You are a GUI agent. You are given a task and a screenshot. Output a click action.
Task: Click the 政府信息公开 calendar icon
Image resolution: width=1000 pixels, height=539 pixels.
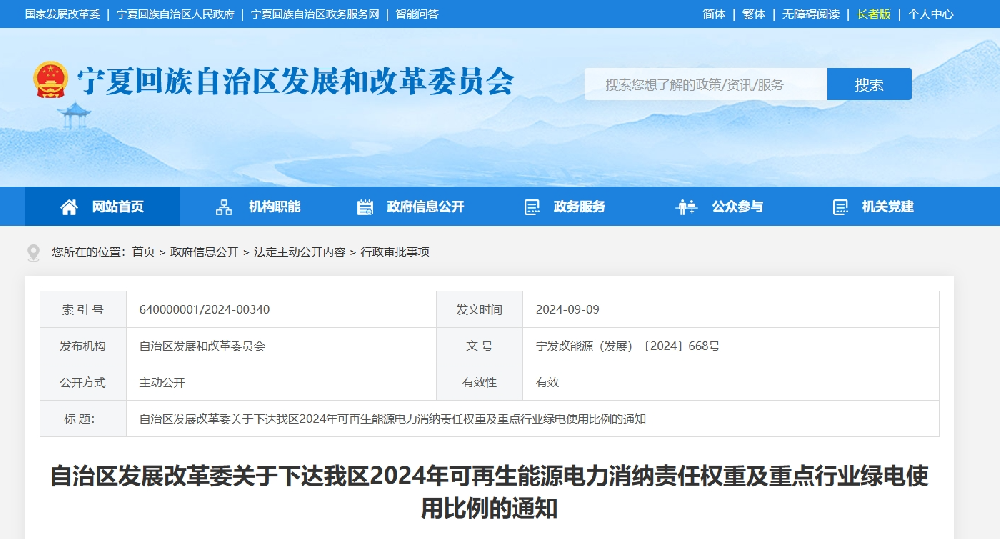coord(364,207)
